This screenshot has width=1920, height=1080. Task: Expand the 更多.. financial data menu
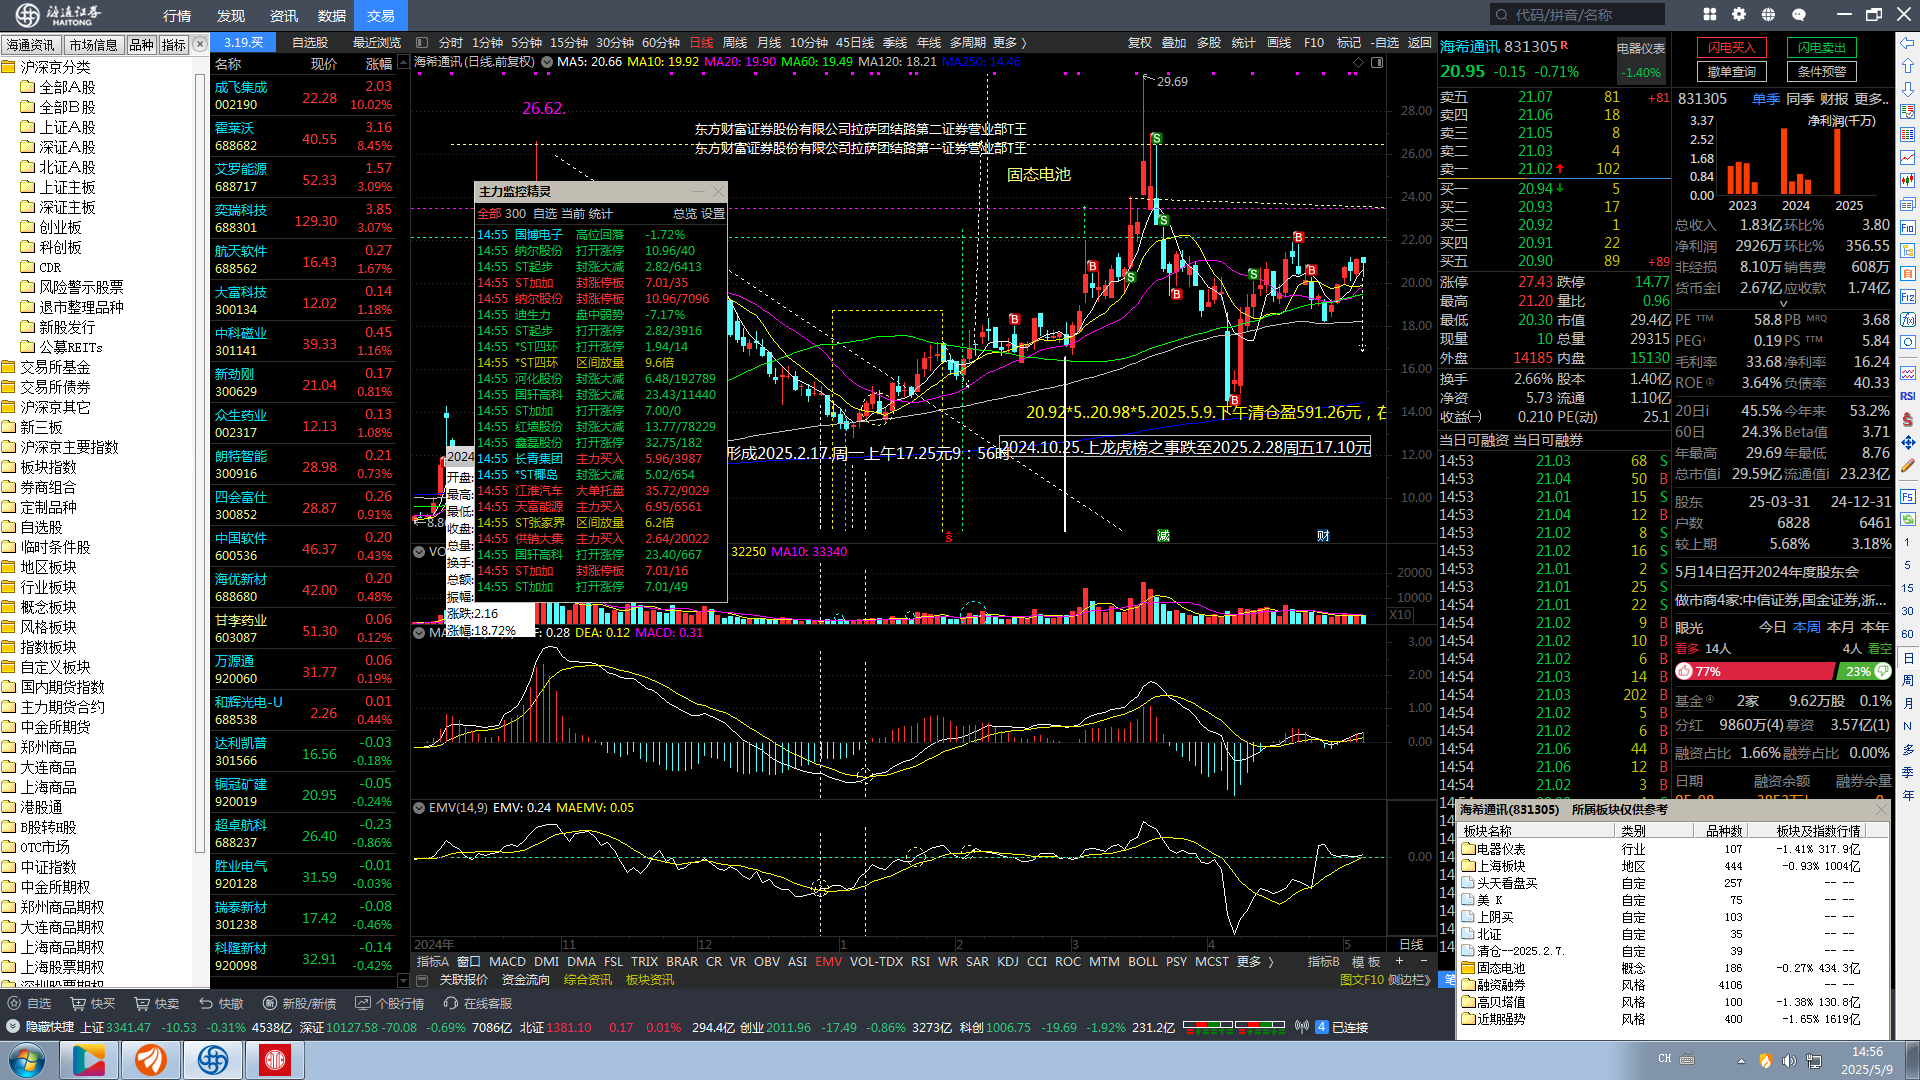(1870, 99)
